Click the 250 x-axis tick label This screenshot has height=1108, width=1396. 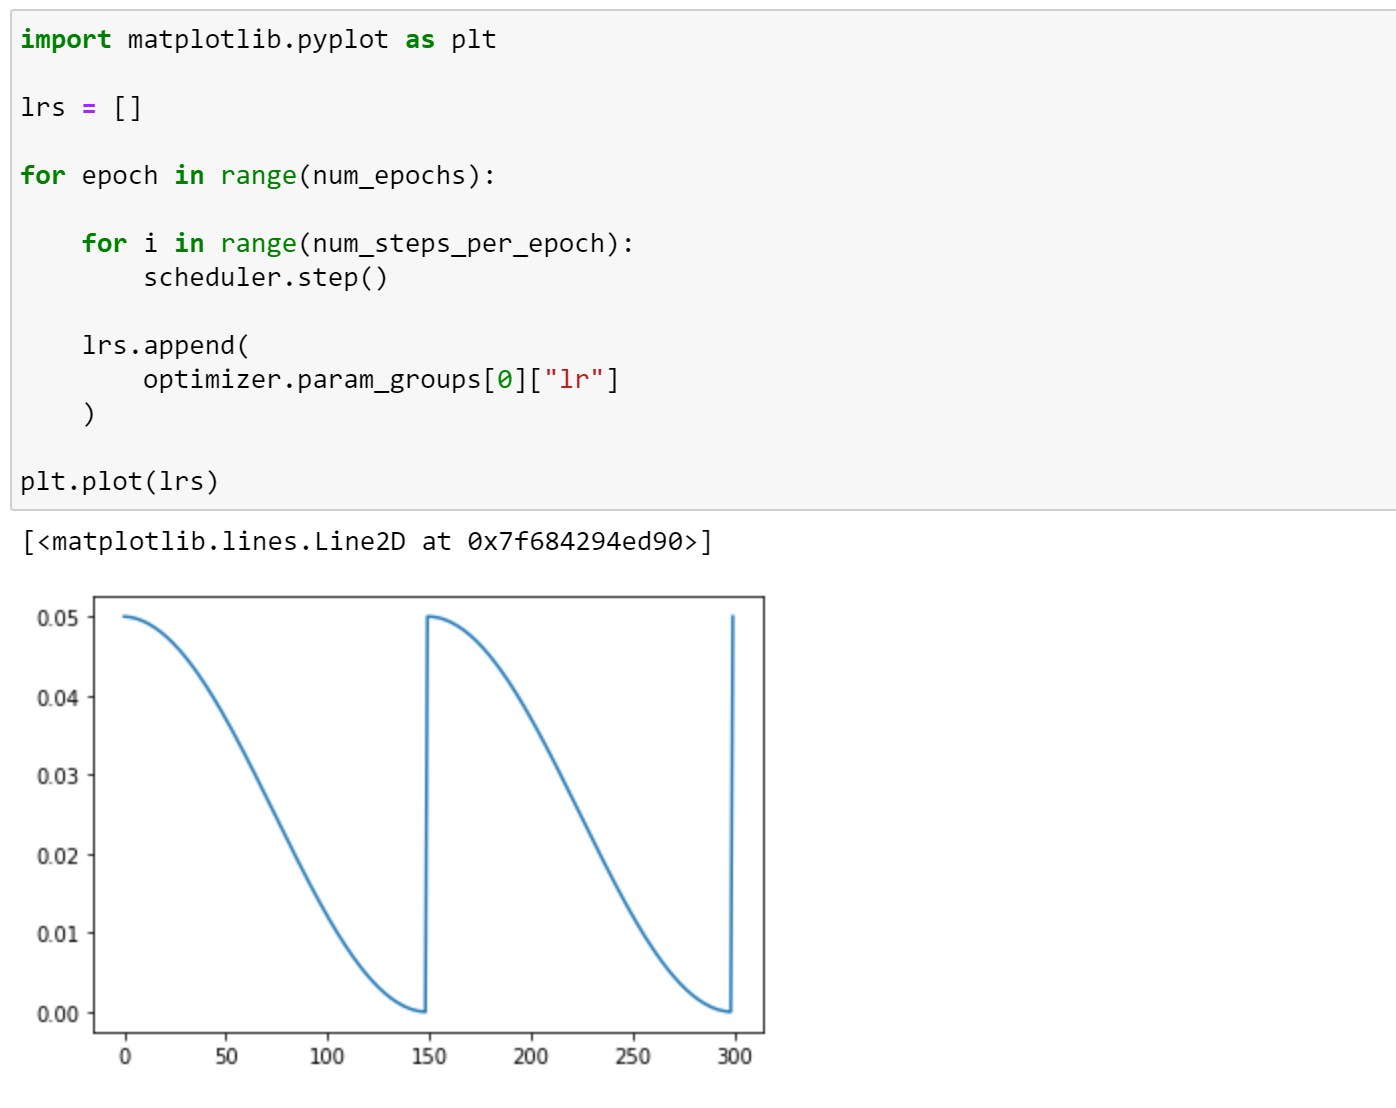pyautogui.click(x=633, y=1056)
